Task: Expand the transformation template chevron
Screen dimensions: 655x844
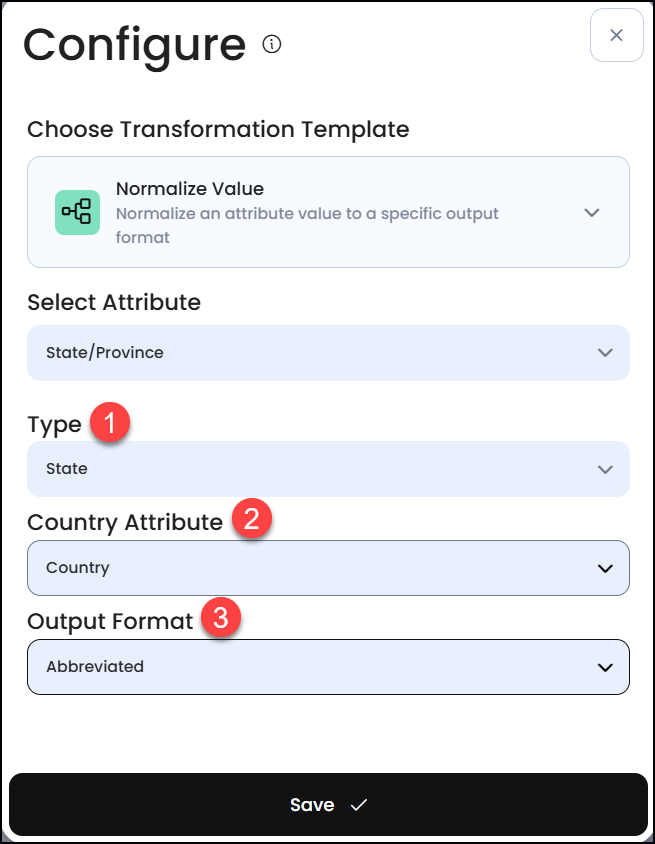Action: tap(592, 212)
